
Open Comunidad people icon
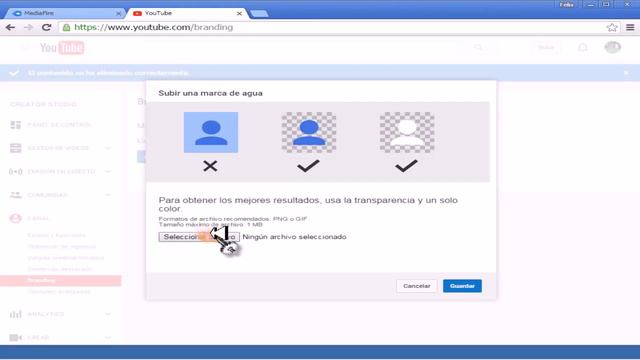click(x=16, y=195)
